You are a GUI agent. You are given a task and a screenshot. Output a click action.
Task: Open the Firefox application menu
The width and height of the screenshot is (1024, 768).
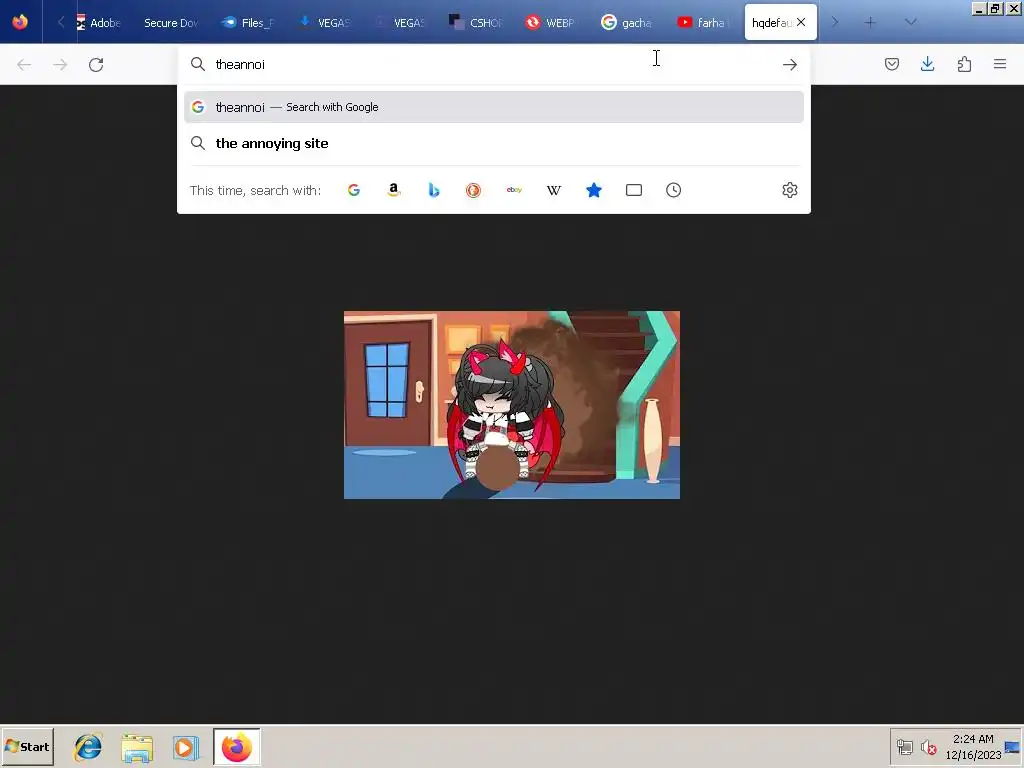click(x=1000, y=64)
